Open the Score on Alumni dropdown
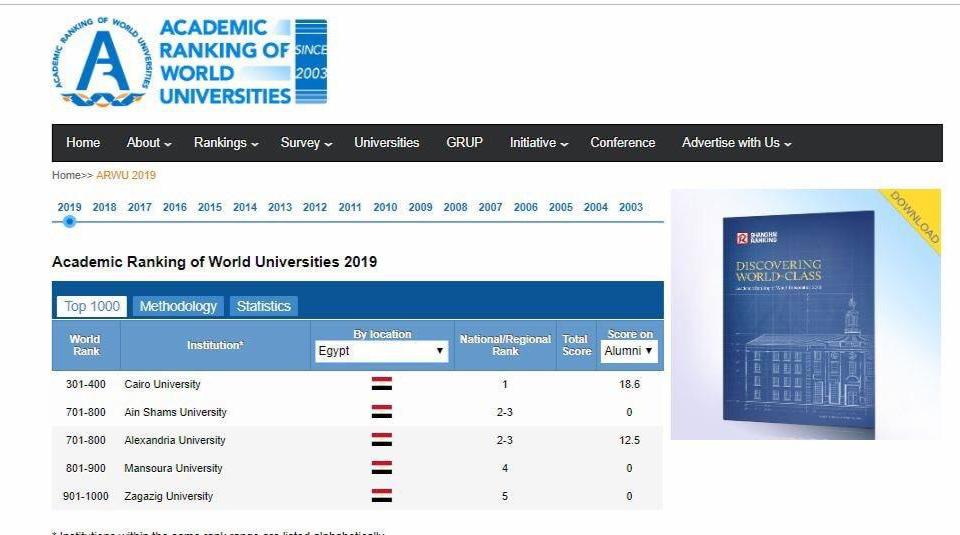This screenshot has height=535, width=960. (629, 351)
